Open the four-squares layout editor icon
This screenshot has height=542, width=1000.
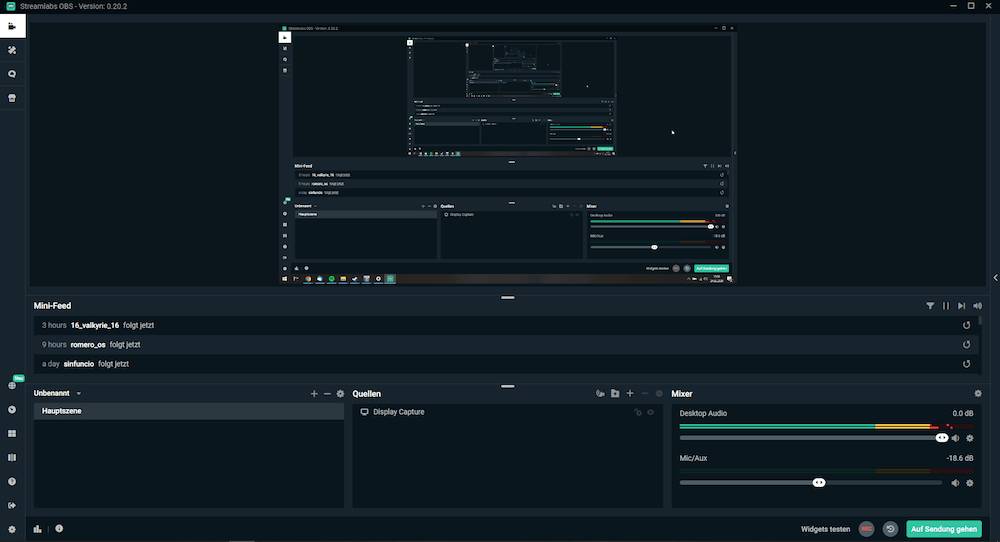[12, 434]
